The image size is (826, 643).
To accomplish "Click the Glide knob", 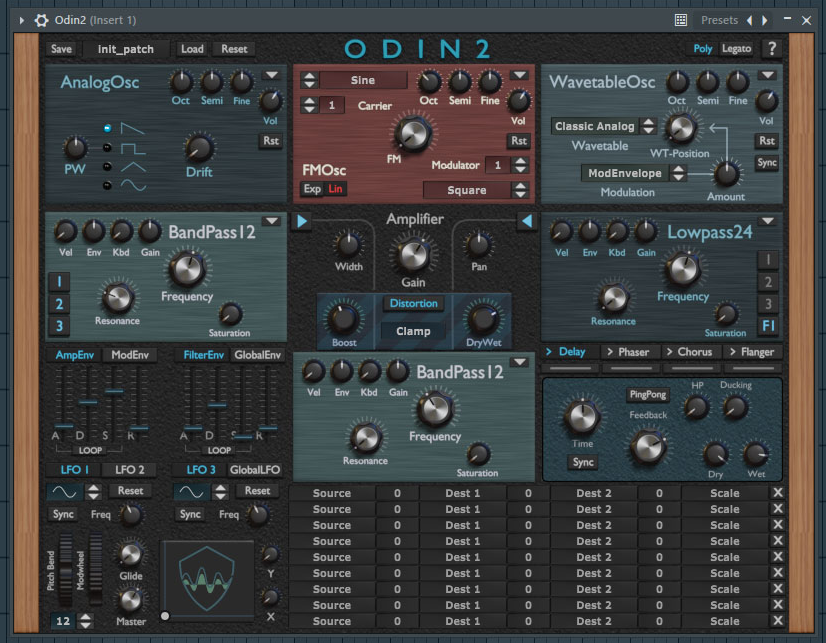I will click(x=130, y=554).
